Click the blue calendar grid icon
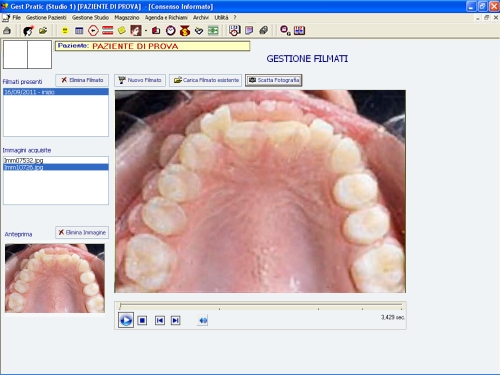Image resolution: width=500 pixels, height=375 pixels. pos(79,31)
